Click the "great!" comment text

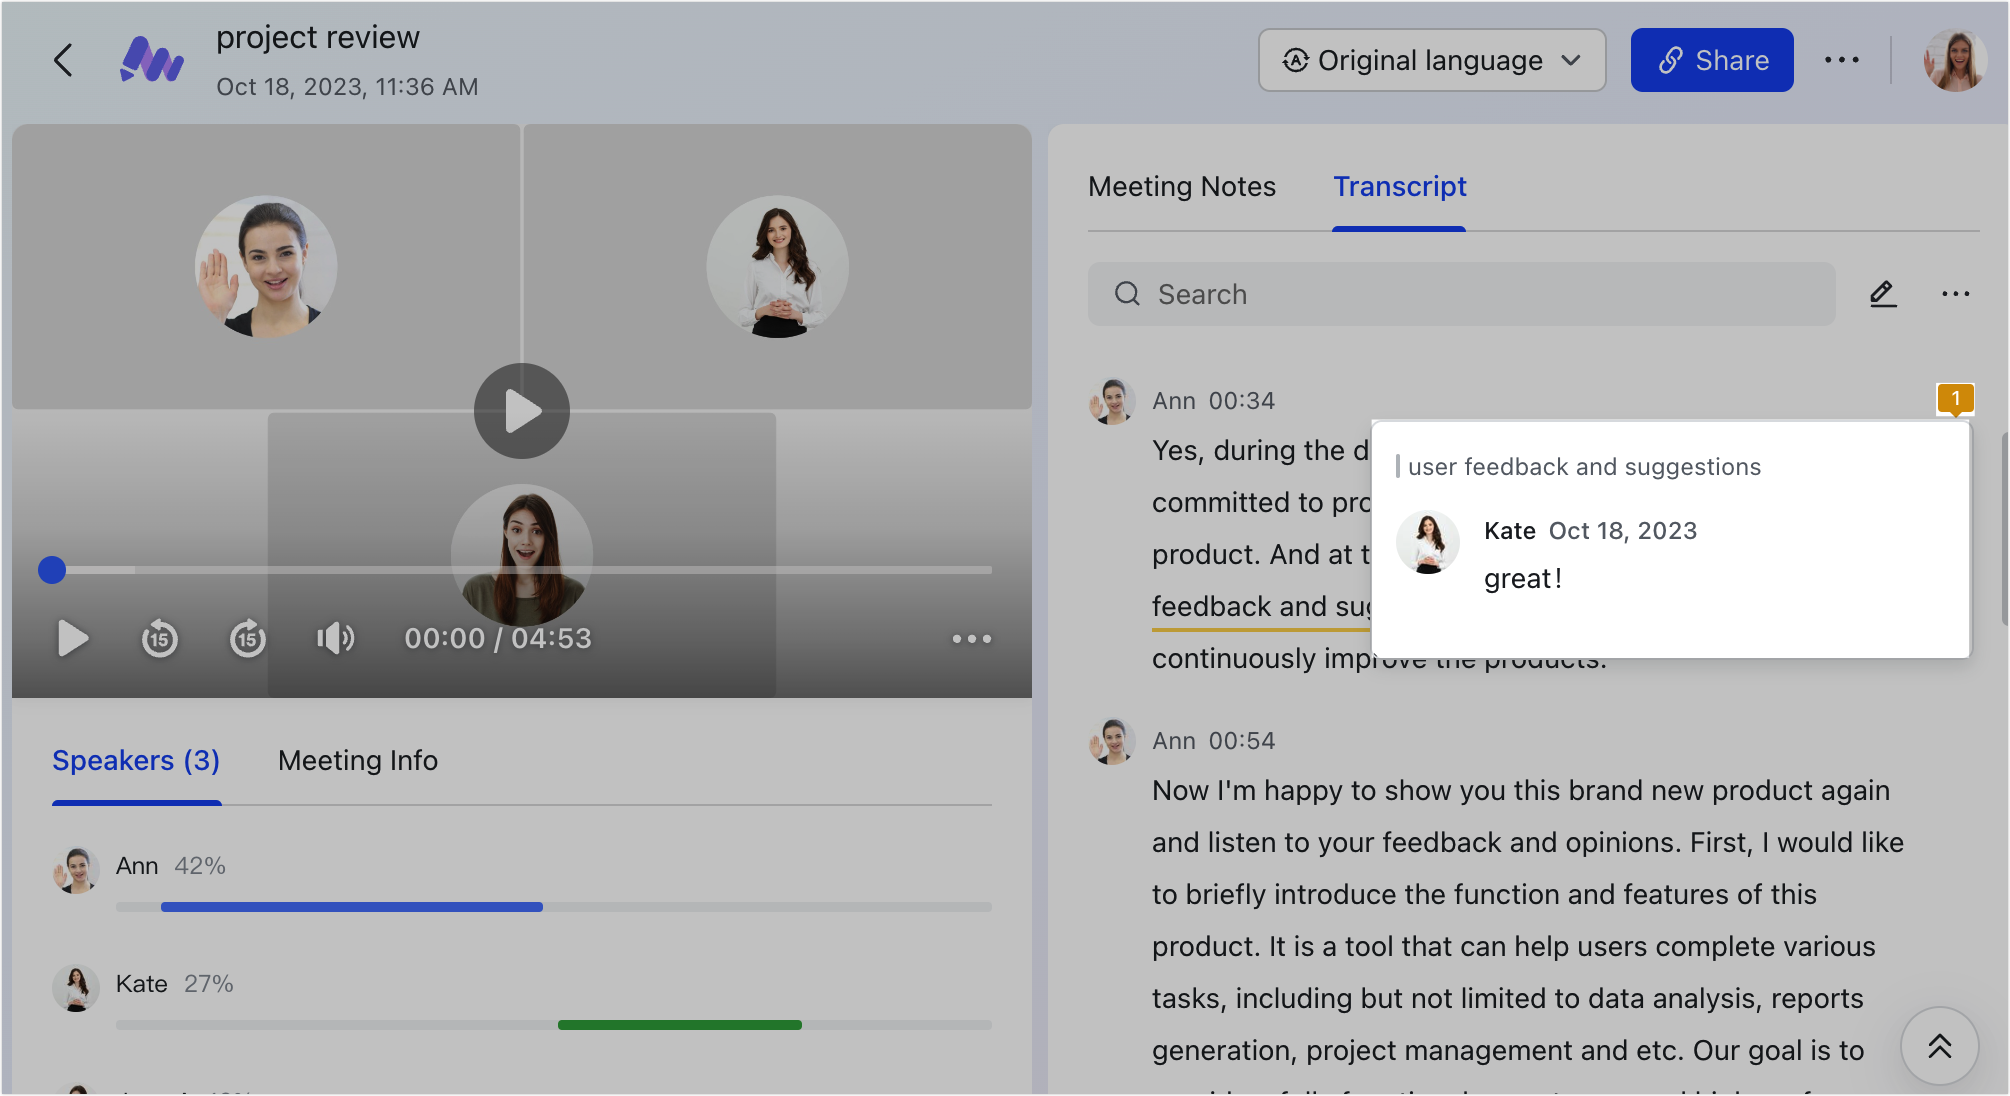click(1523, 579)
